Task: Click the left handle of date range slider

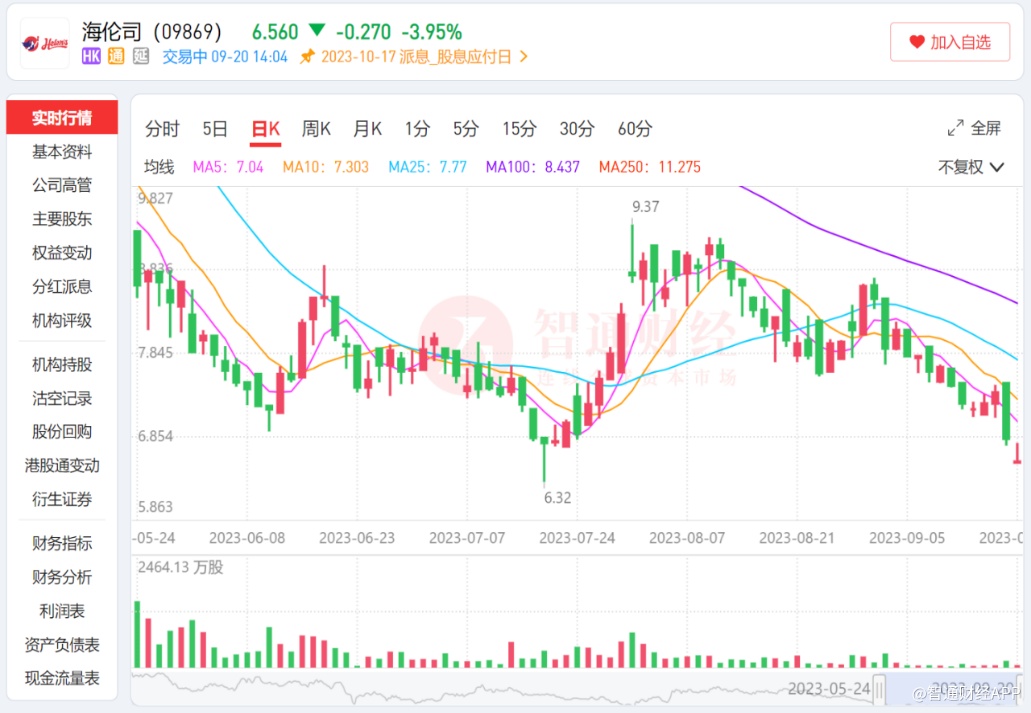Action: tap(879, 688)
